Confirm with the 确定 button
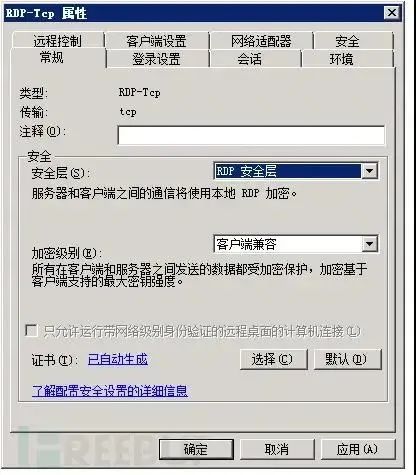The height and width of the screenshot is (475, 416). [196, 449]
